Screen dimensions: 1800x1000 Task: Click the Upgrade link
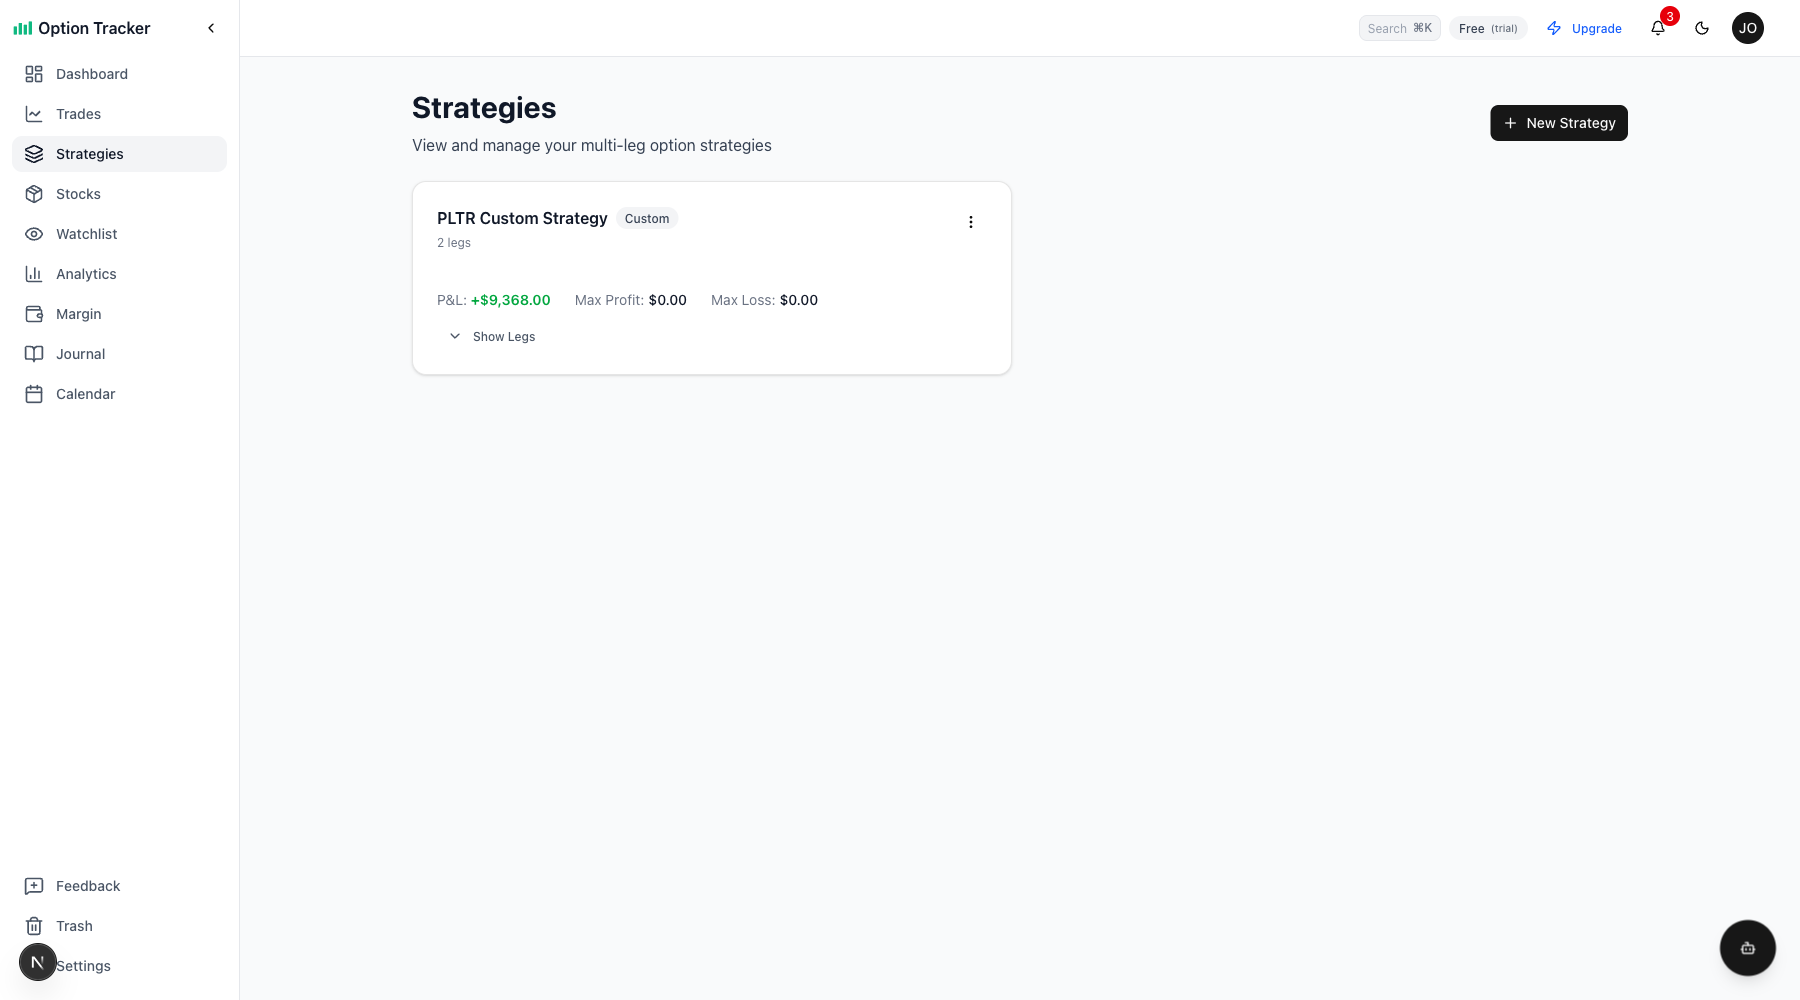click(x=1596, y=28)
